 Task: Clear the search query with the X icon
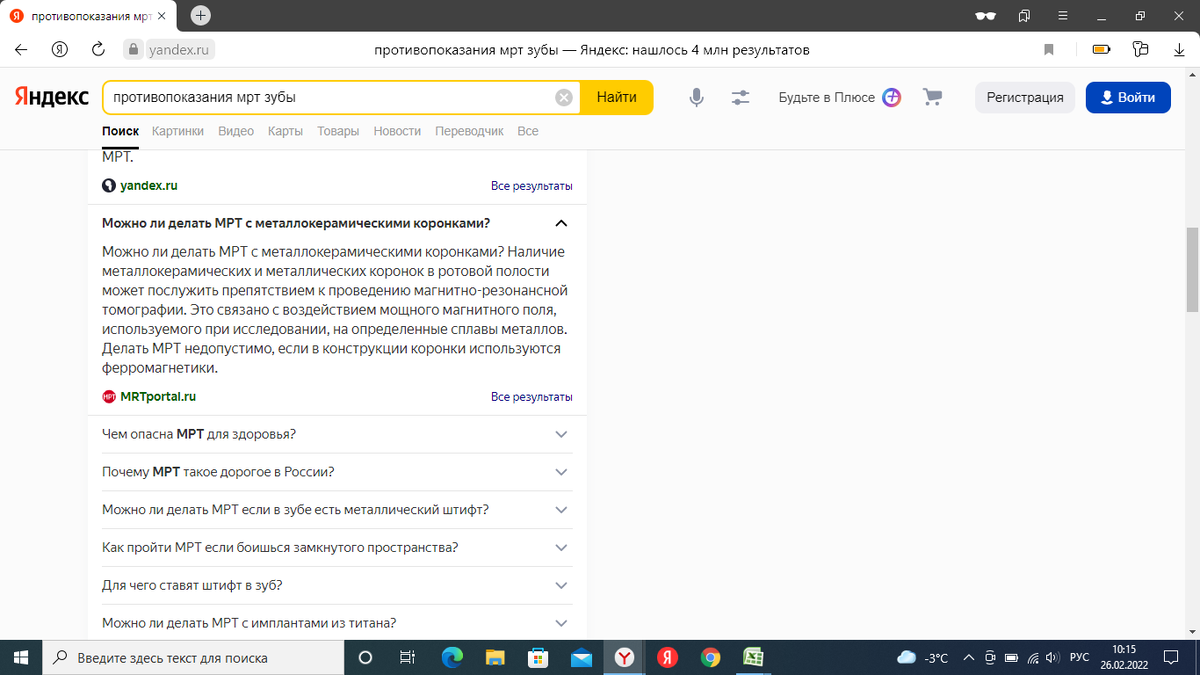[x=564, y=97]
